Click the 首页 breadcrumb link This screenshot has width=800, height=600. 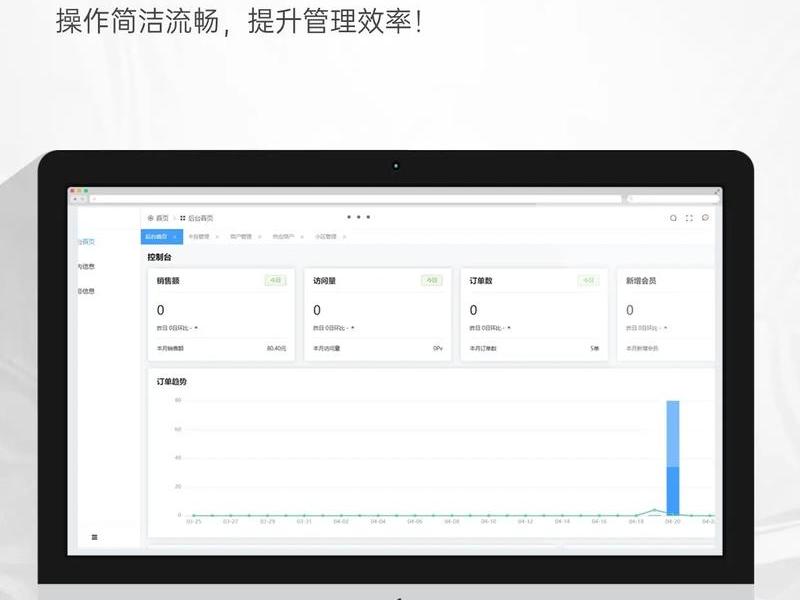coord(162,218)
